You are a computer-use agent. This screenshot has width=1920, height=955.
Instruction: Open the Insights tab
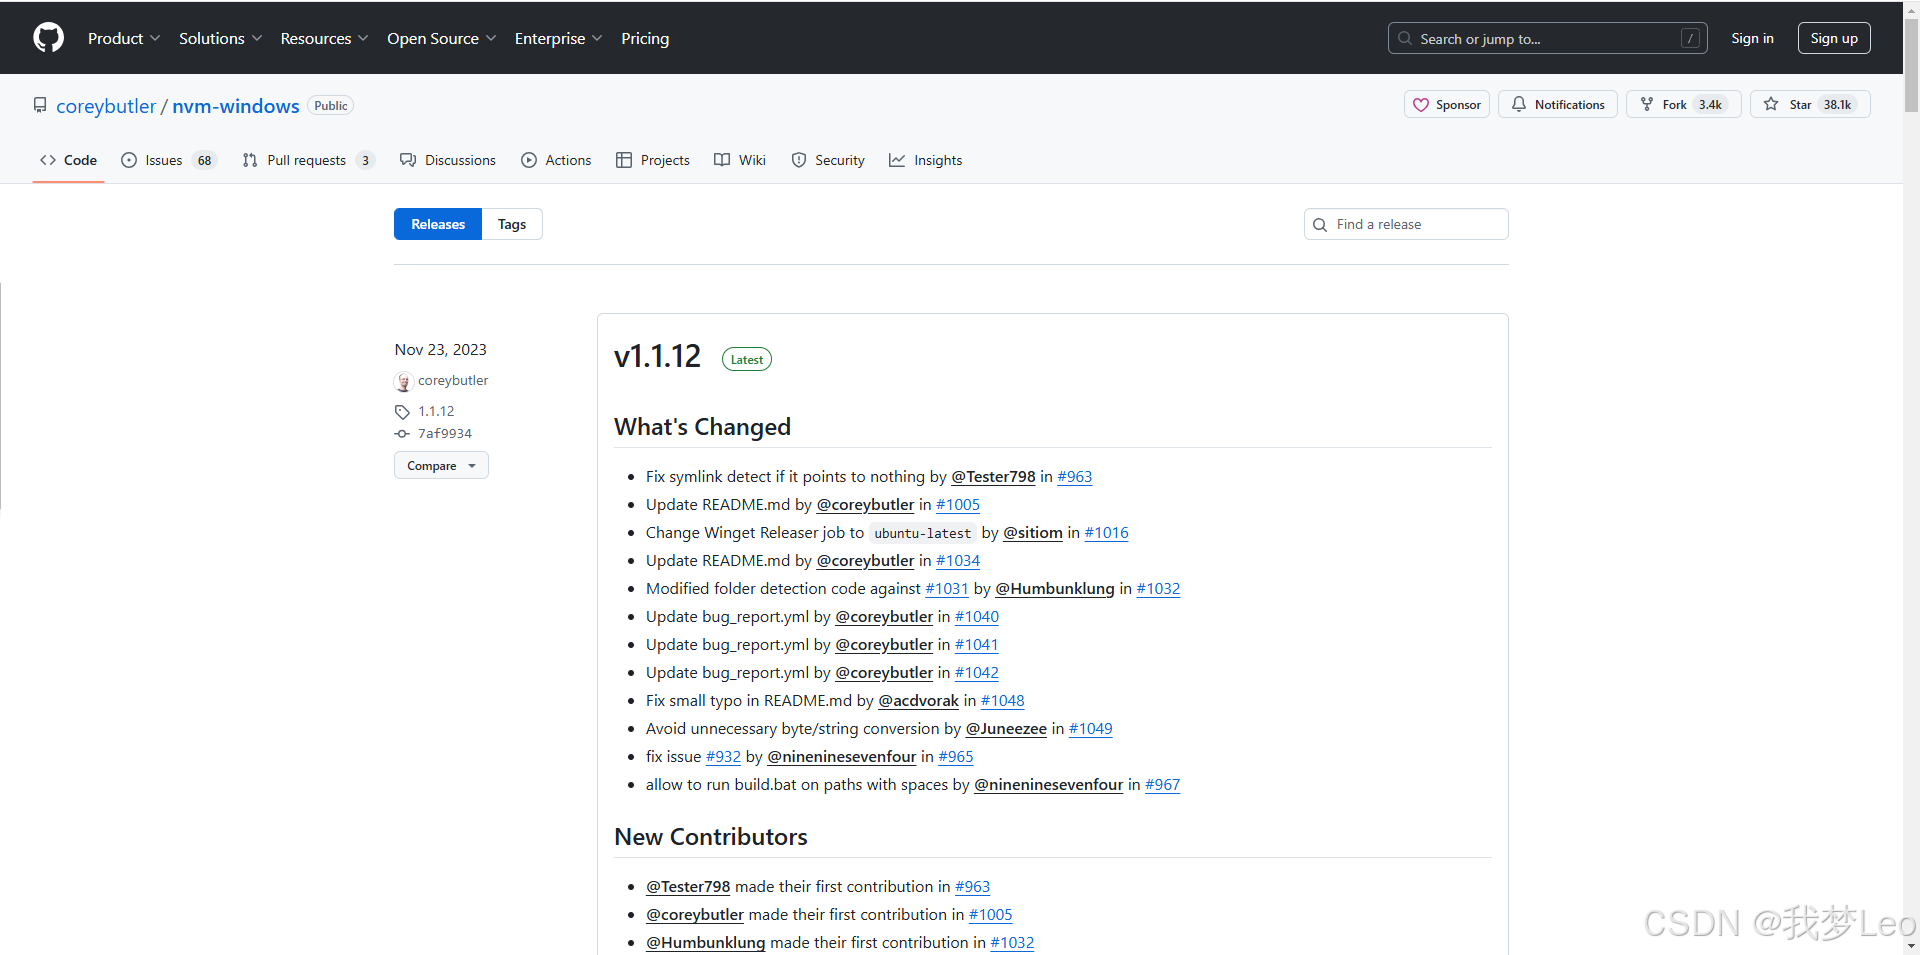point(926,160)
